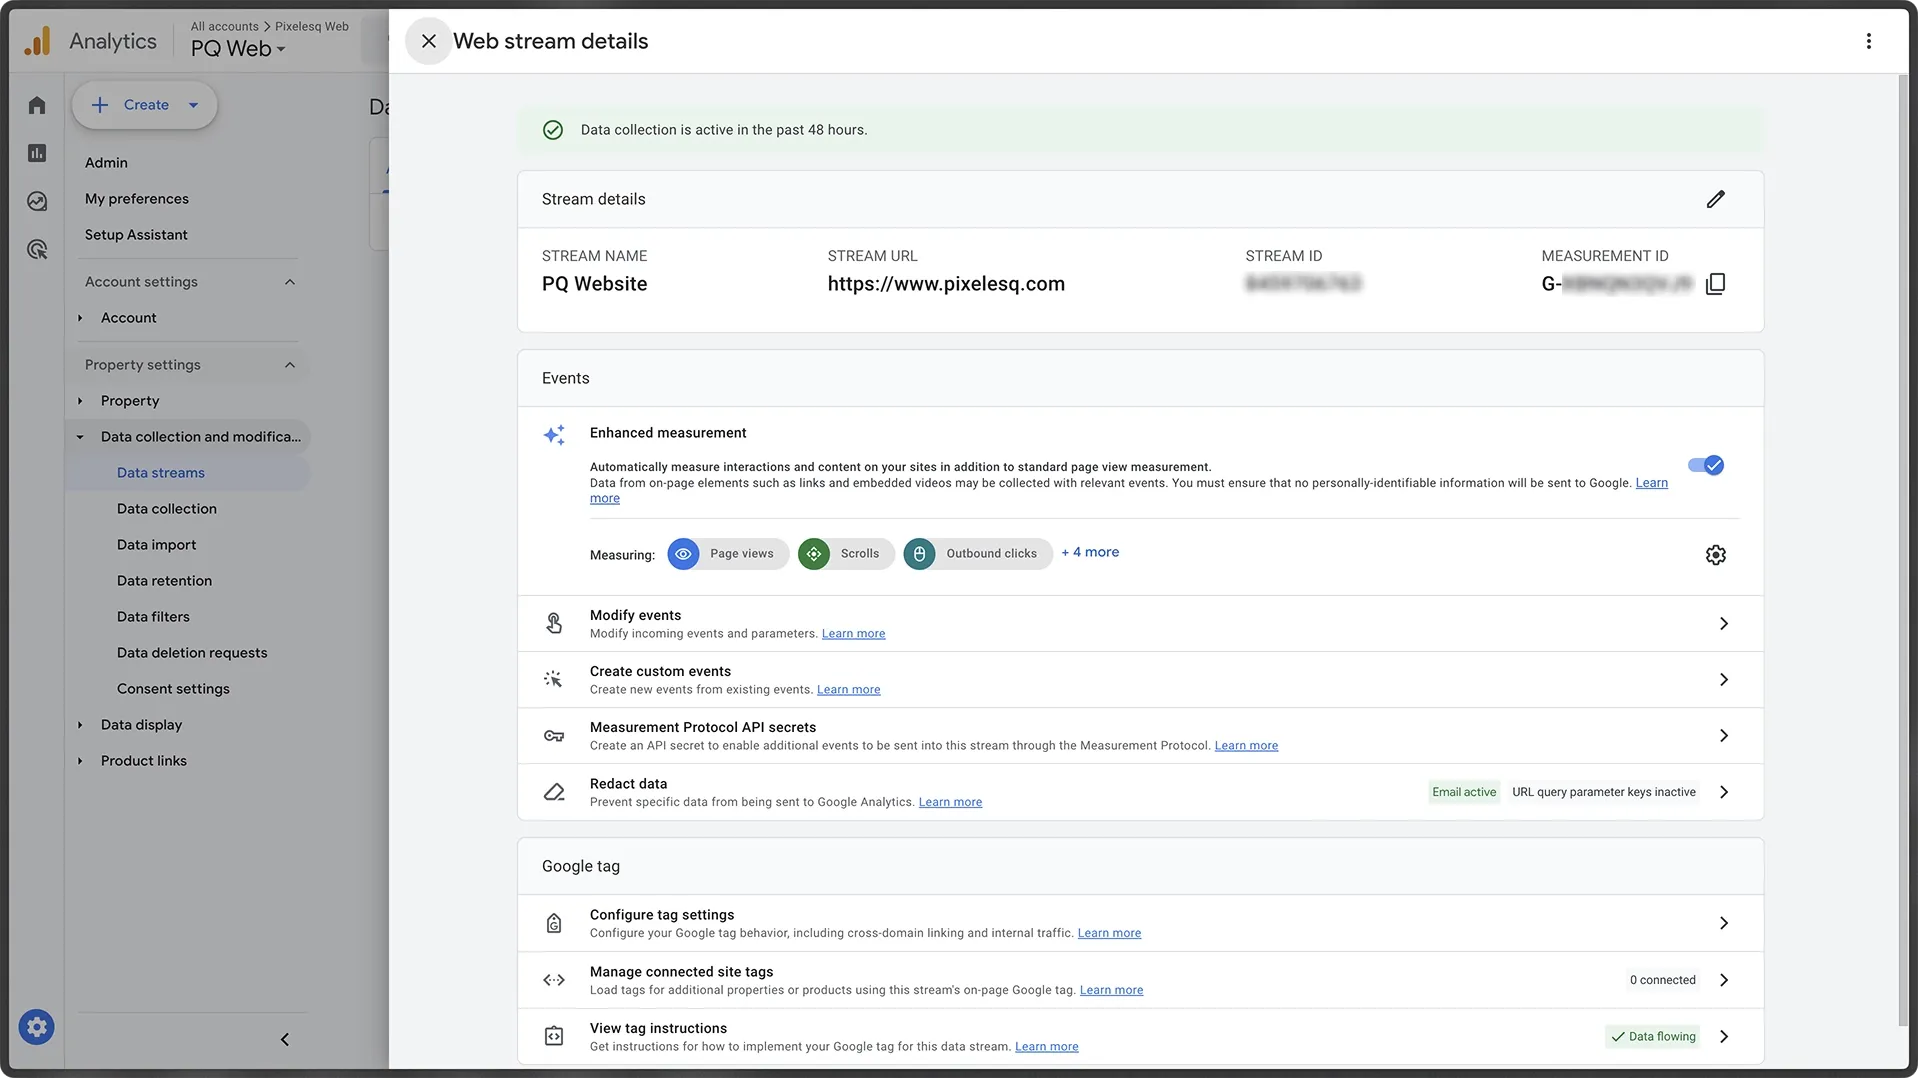Viewport: 1918px width, 1078px height.
Task: Open the Advertising icon in navigation rail
Action: click(x=37, y=249)
